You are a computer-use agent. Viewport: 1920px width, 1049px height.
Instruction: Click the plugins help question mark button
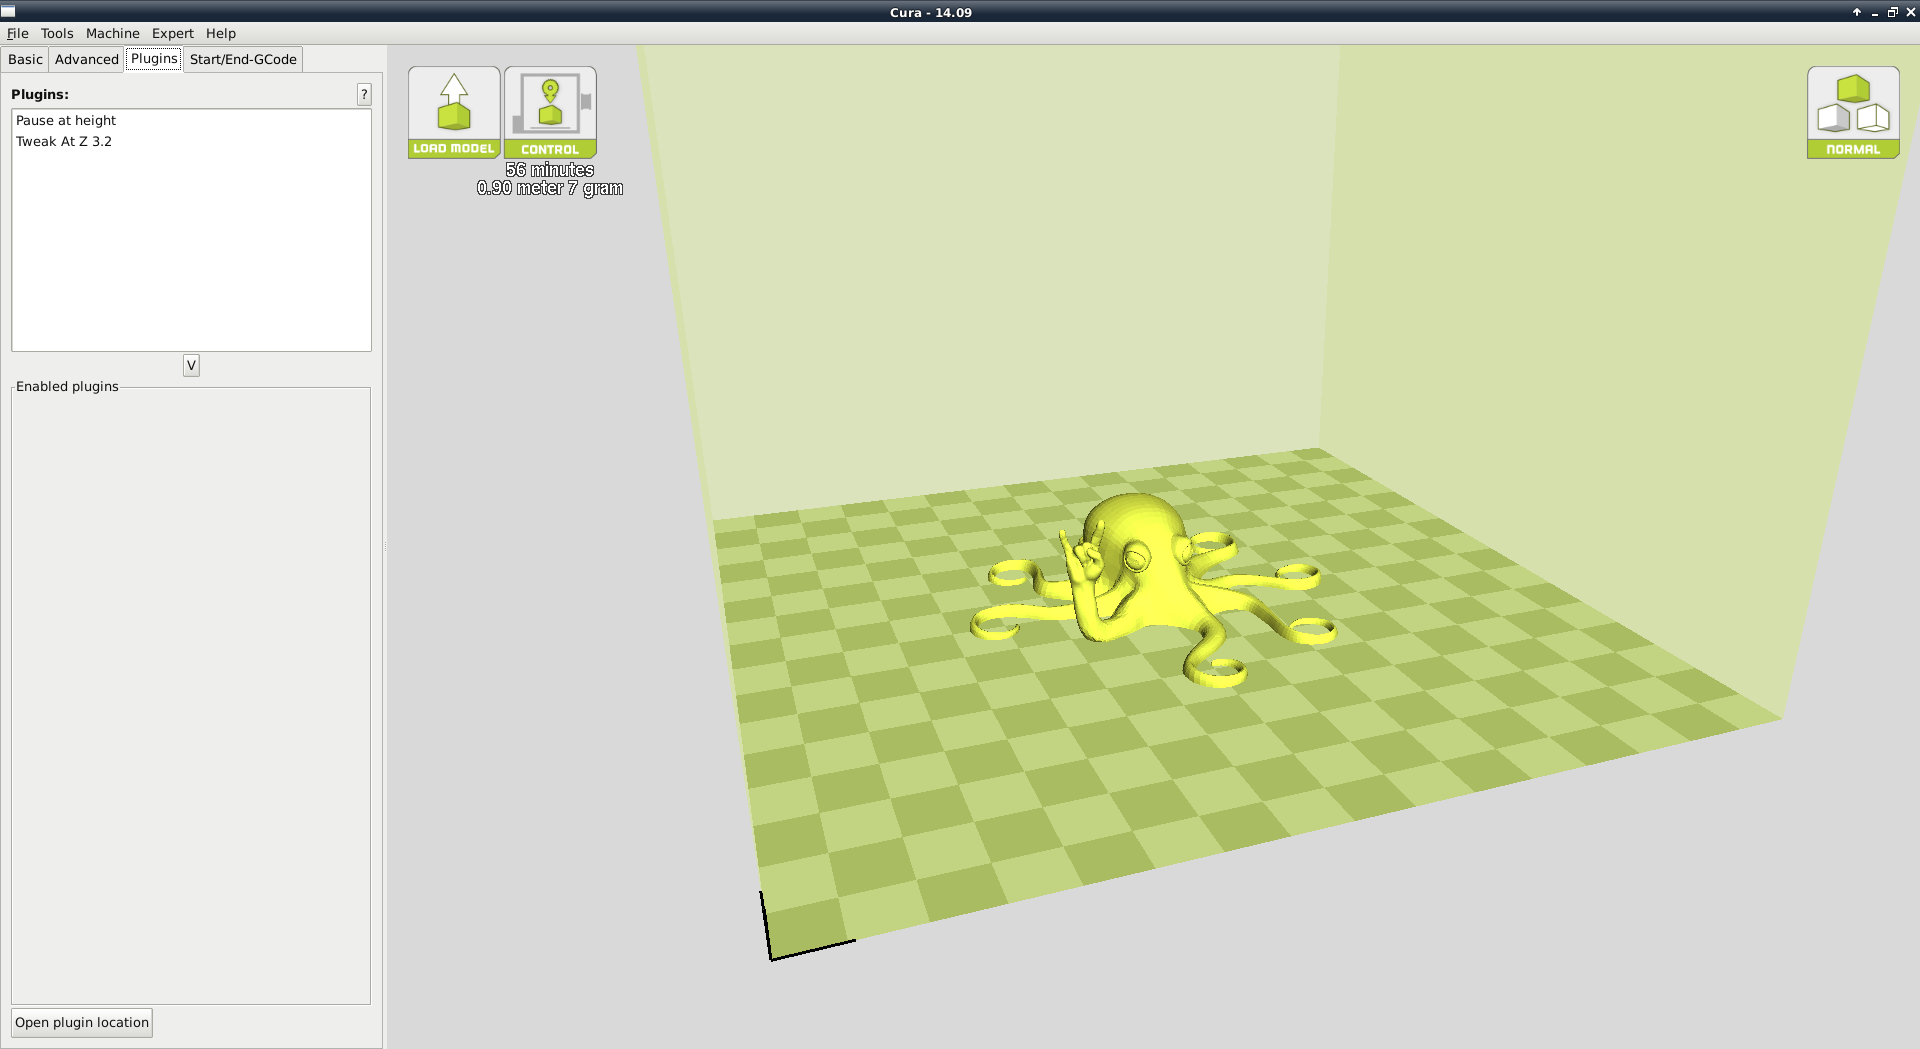[364, 94]
